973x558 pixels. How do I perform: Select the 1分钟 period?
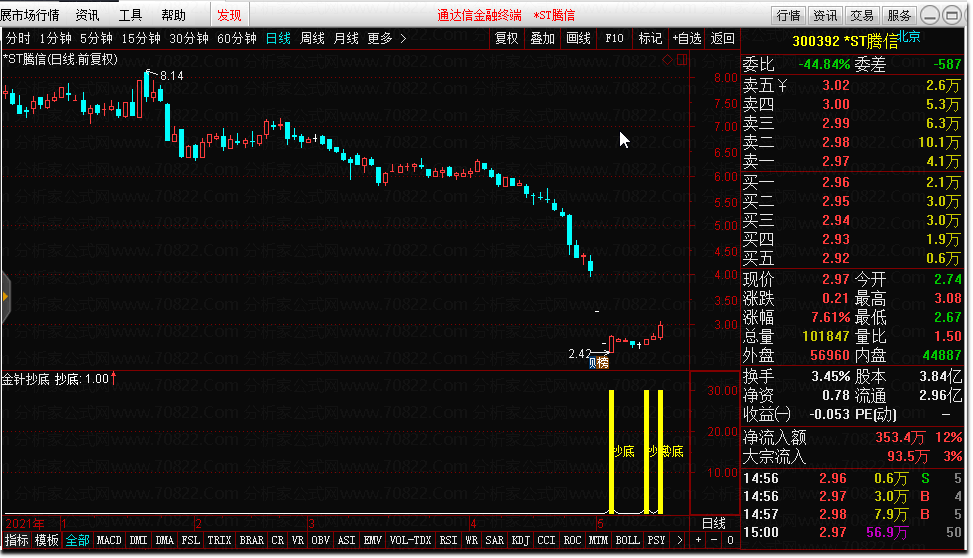(x=56, y=38)
